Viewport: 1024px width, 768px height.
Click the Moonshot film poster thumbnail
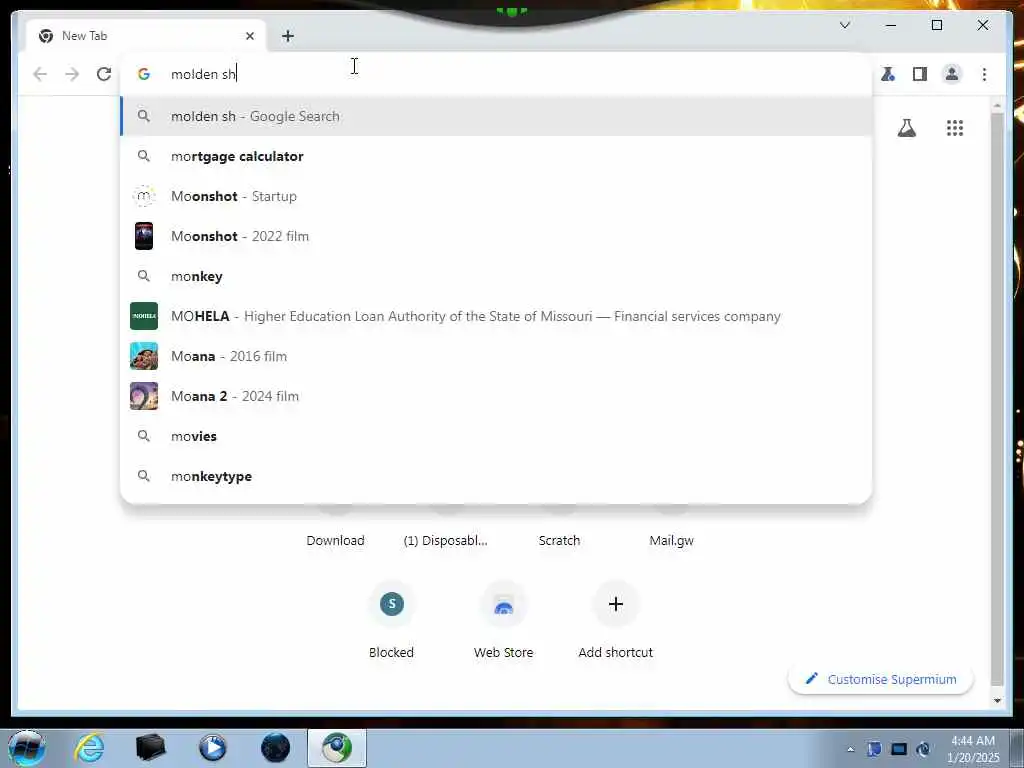(144, 236)
